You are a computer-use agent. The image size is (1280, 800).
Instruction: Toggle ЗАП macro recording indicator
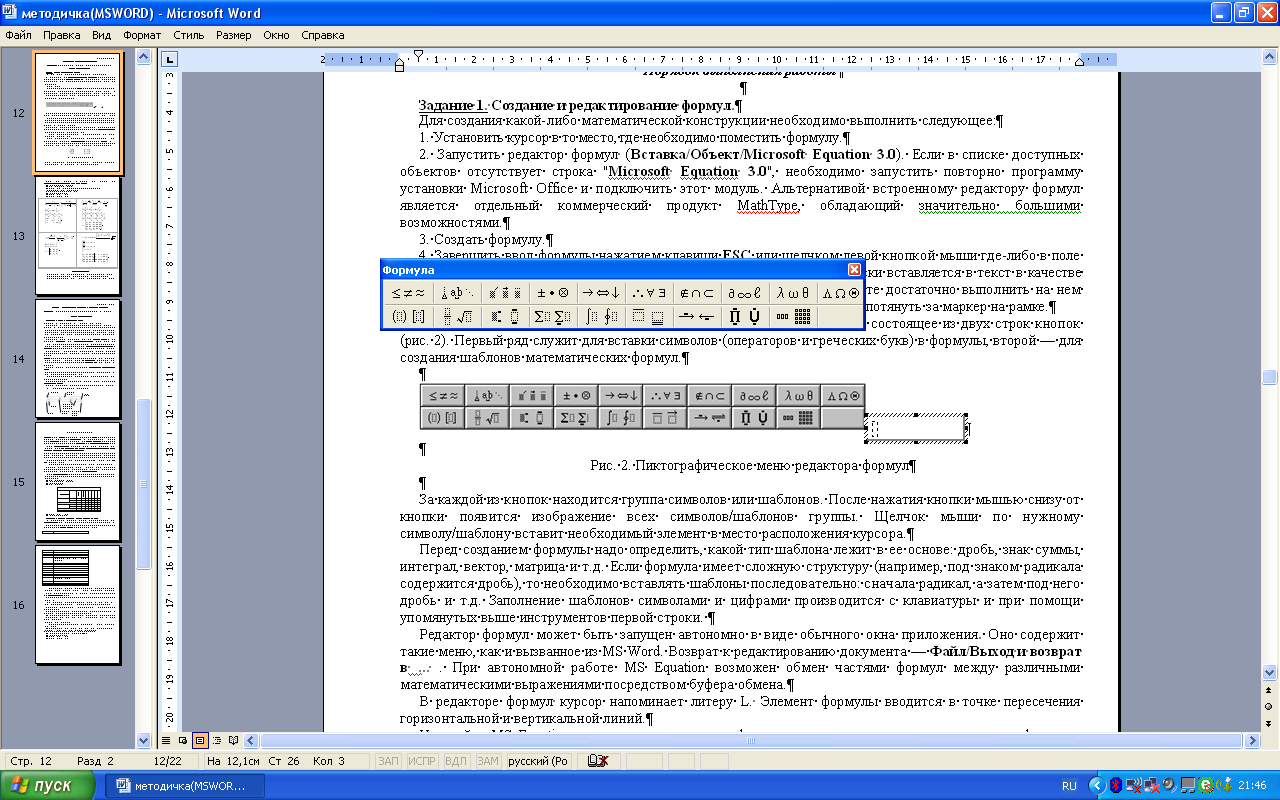click(388, 761)
